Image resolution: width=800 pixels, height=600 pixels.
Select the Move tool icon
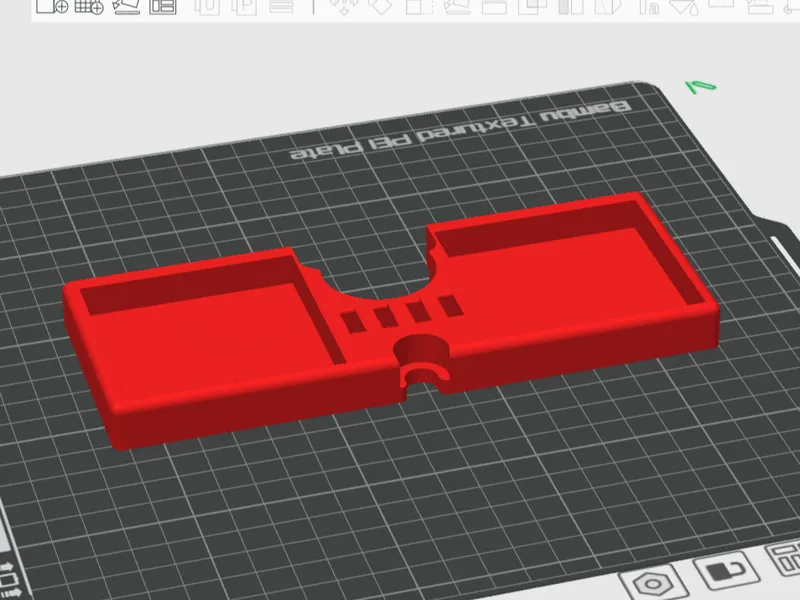click(x=344, y=7)
